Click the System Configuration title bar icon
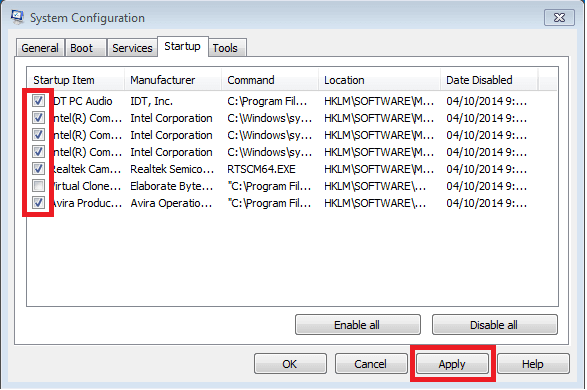Viewport: 587px width, 390px height. click(17, 17)
